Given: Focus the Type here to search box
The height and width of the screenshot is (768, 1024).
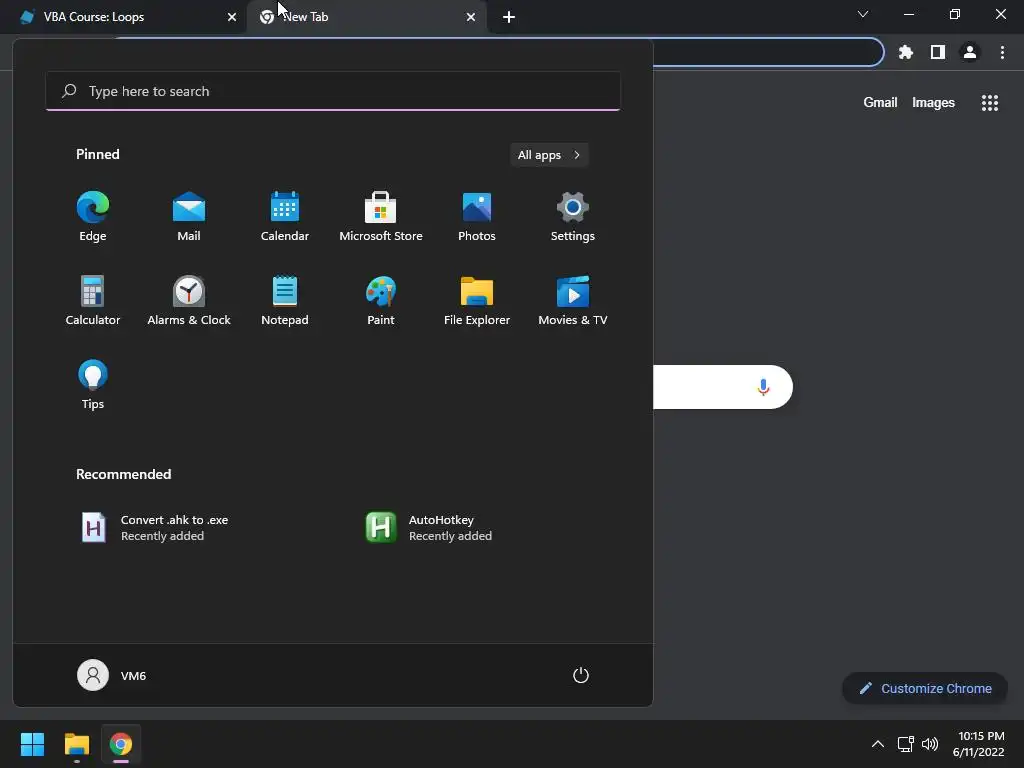Looking at the screenshot, I should 333,91.
